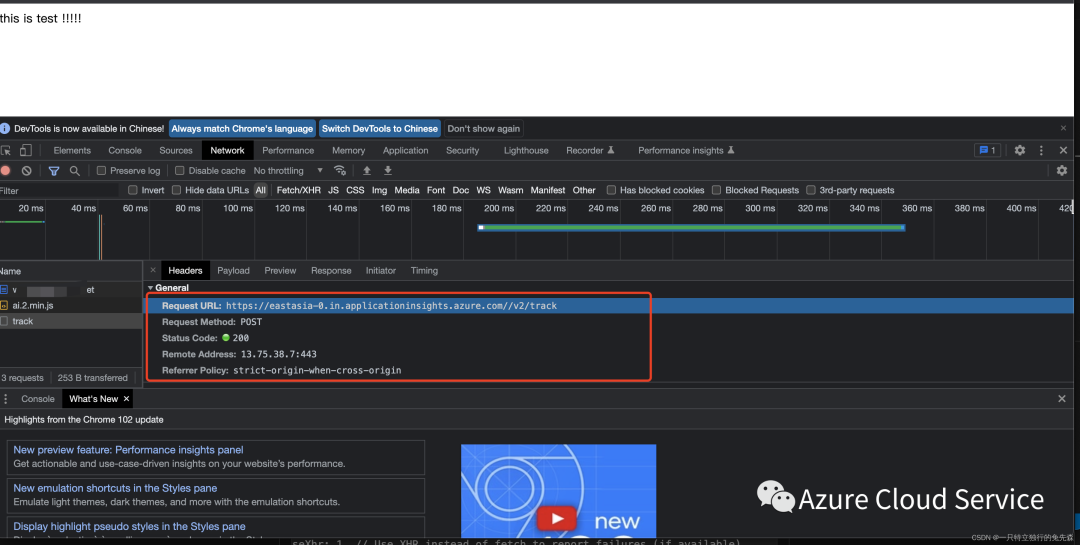Screen dimensions: 1080x545
Task: Select the Timing request tab
Action: click(424, 271)
